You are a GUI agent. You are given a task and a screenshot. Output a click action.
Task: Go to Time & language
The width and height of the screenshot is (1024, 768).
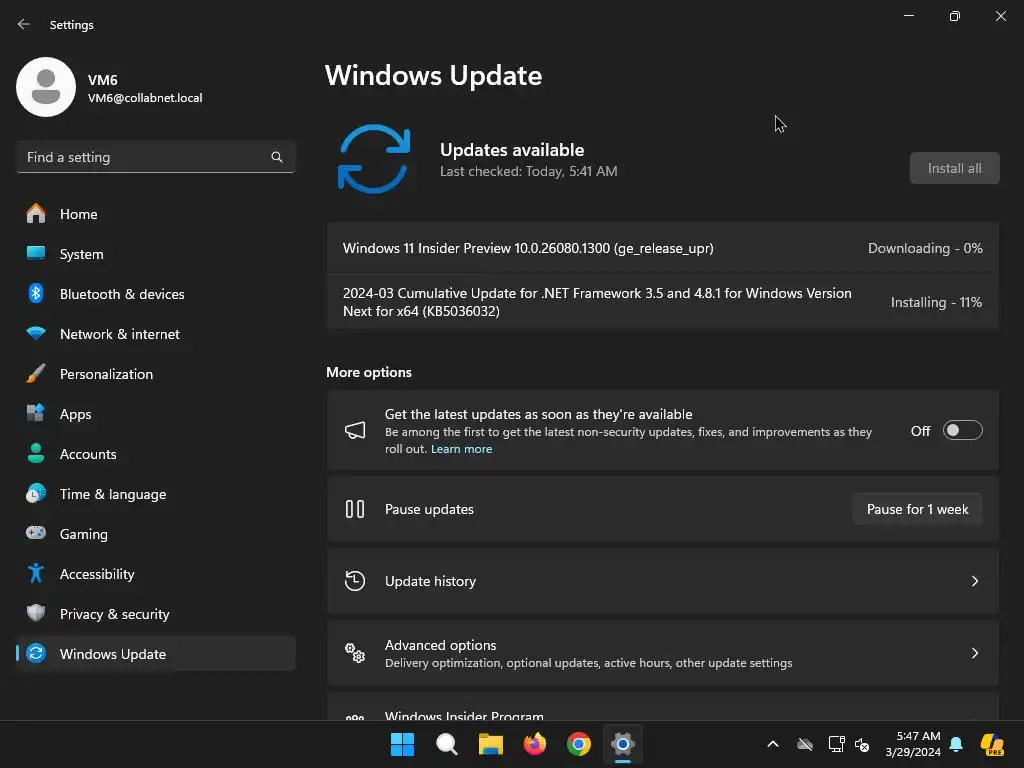click(x=155, y=494)
